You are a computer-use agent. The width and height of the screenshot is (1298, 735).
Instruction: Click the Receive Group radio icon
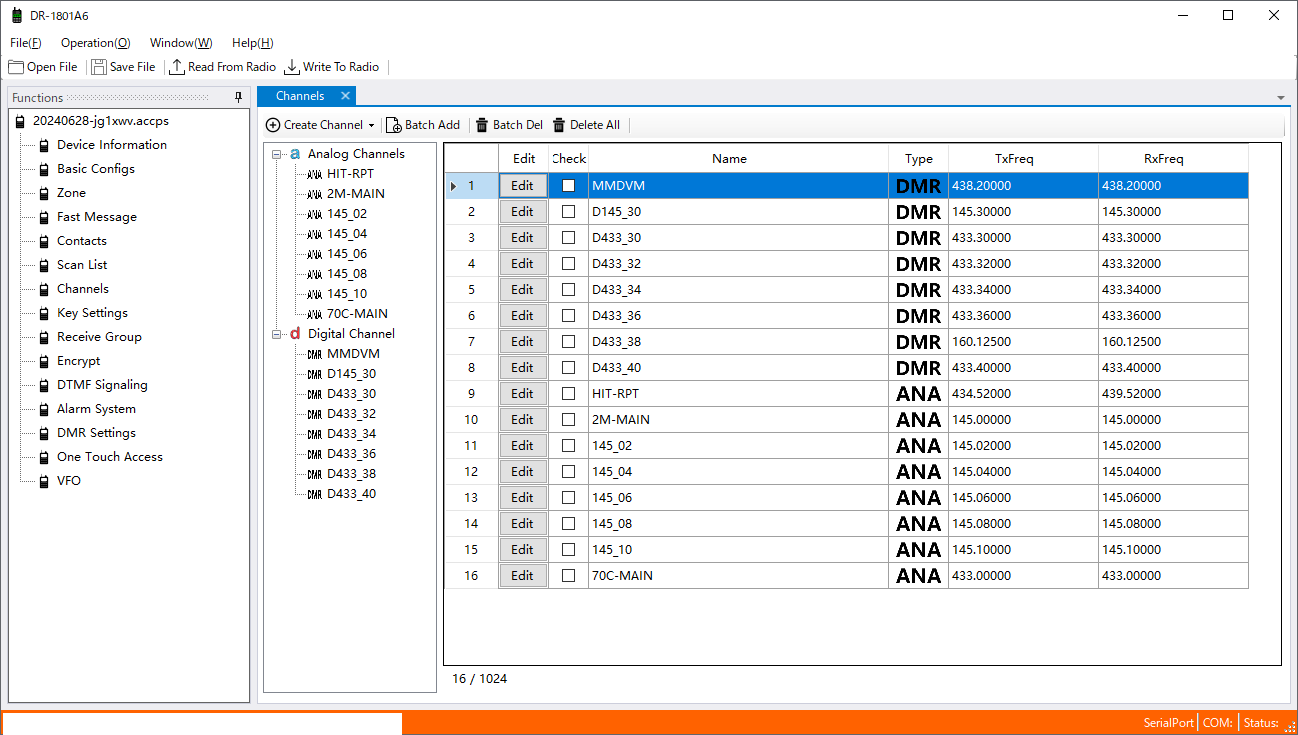[44, 337]
